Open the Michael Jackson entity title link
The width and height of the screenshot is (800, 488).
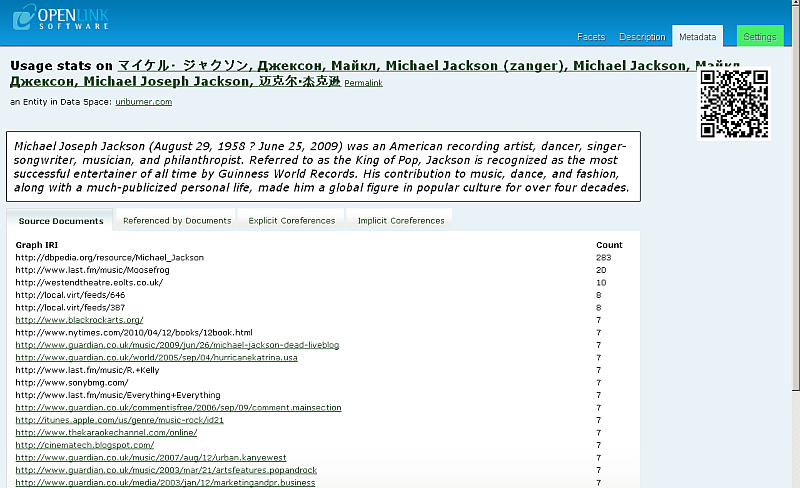374,73
